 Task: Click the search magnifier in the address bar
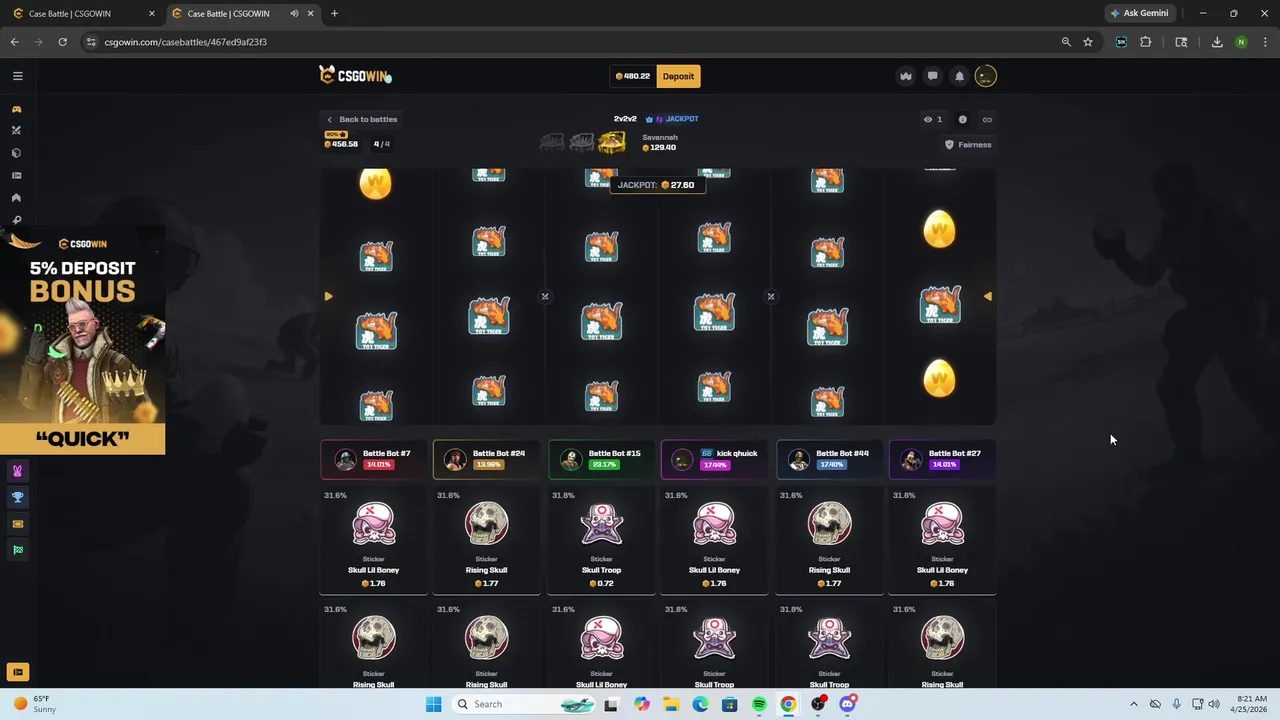[x=1066, y=42]
